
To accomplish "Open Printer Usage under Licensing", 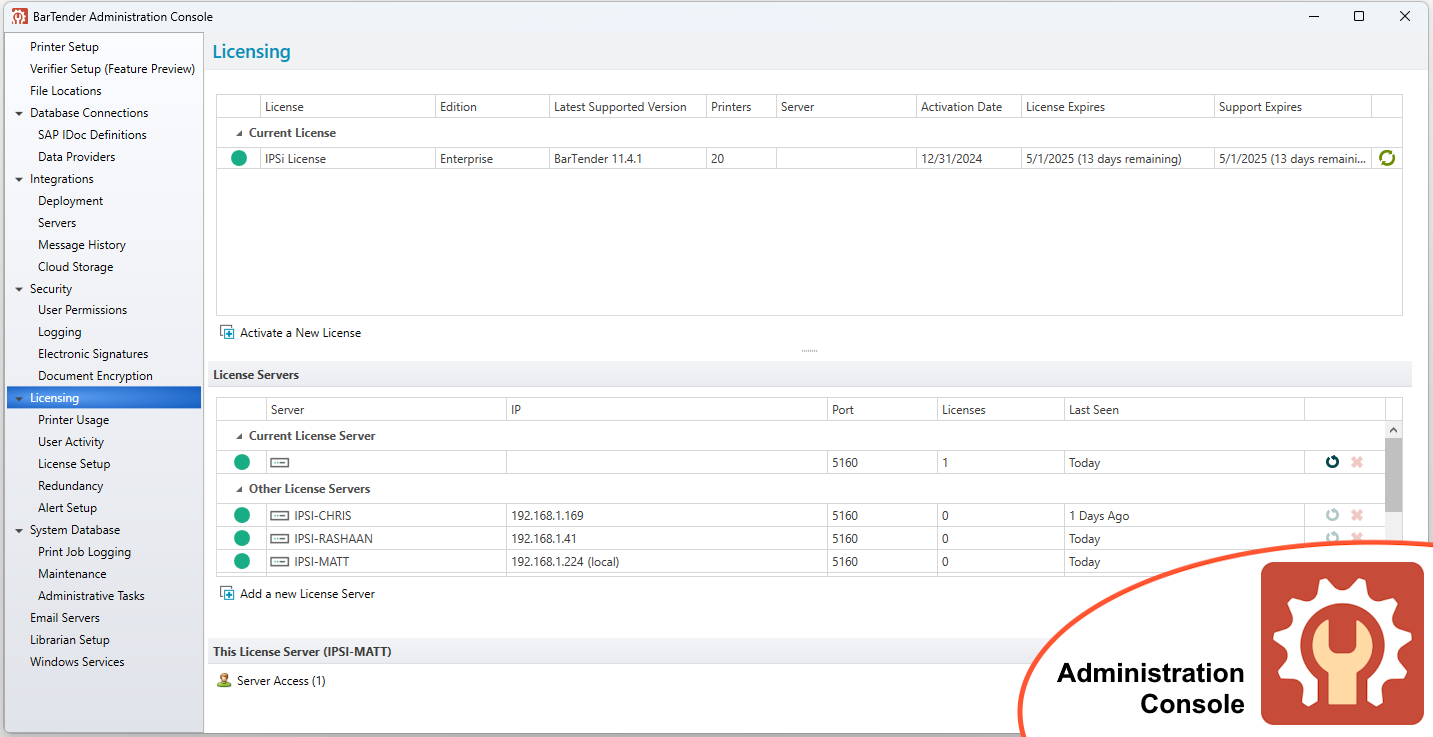I will (x=73, y=420).
